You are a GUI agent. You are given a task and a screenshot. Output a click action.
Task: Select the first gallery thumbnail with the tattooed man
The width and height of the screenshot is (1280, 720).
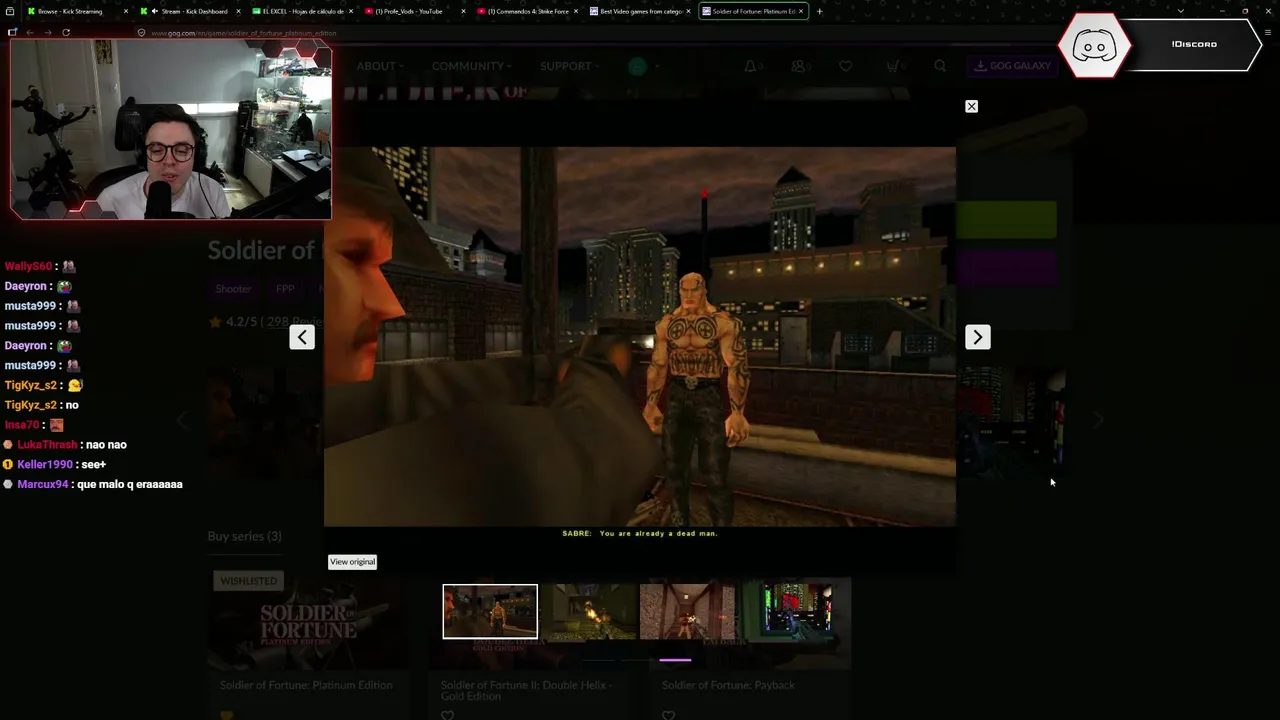[490, 611]
